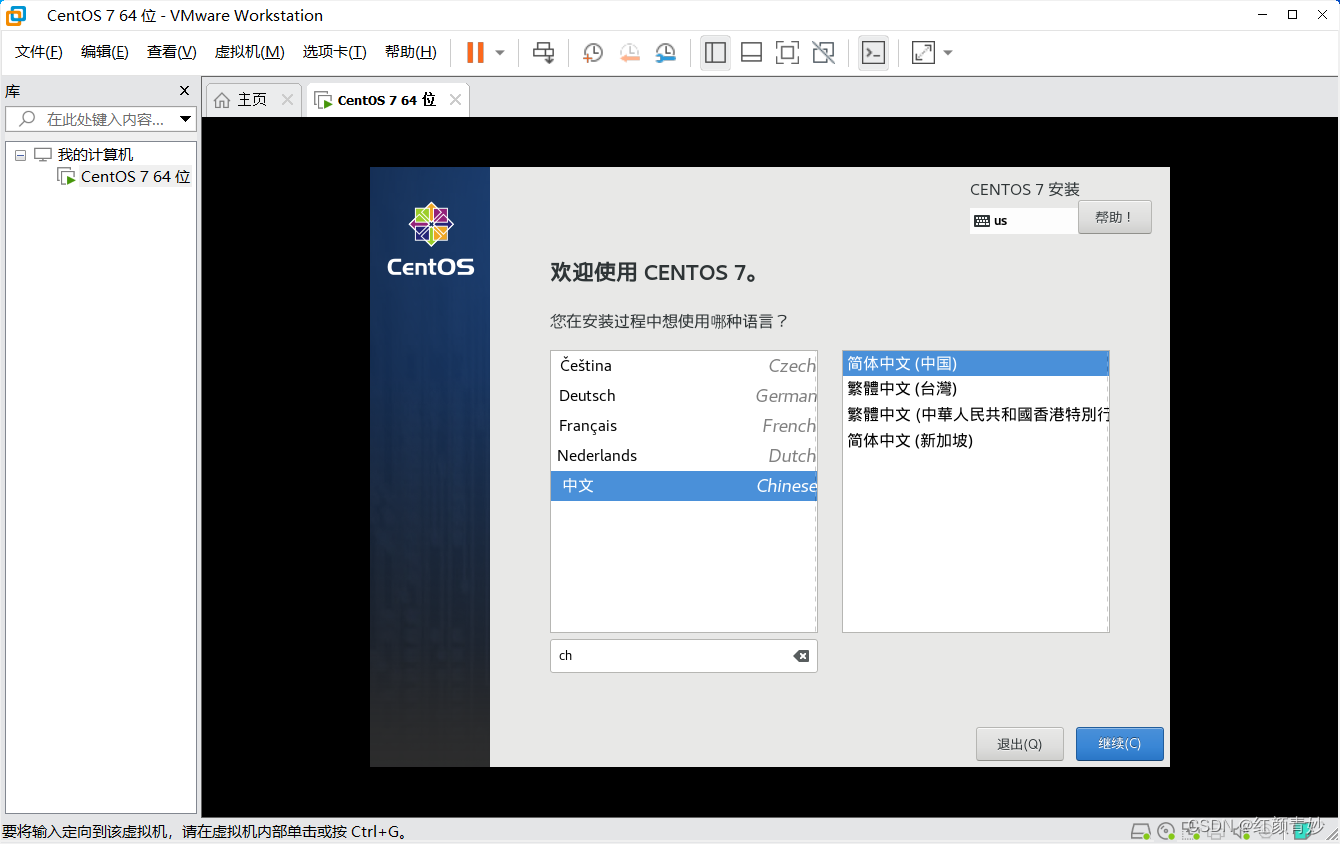Viewport: 1340px width, 844px height.
Task: Open the snapshot manager
Action: click(x=665, y=53)
